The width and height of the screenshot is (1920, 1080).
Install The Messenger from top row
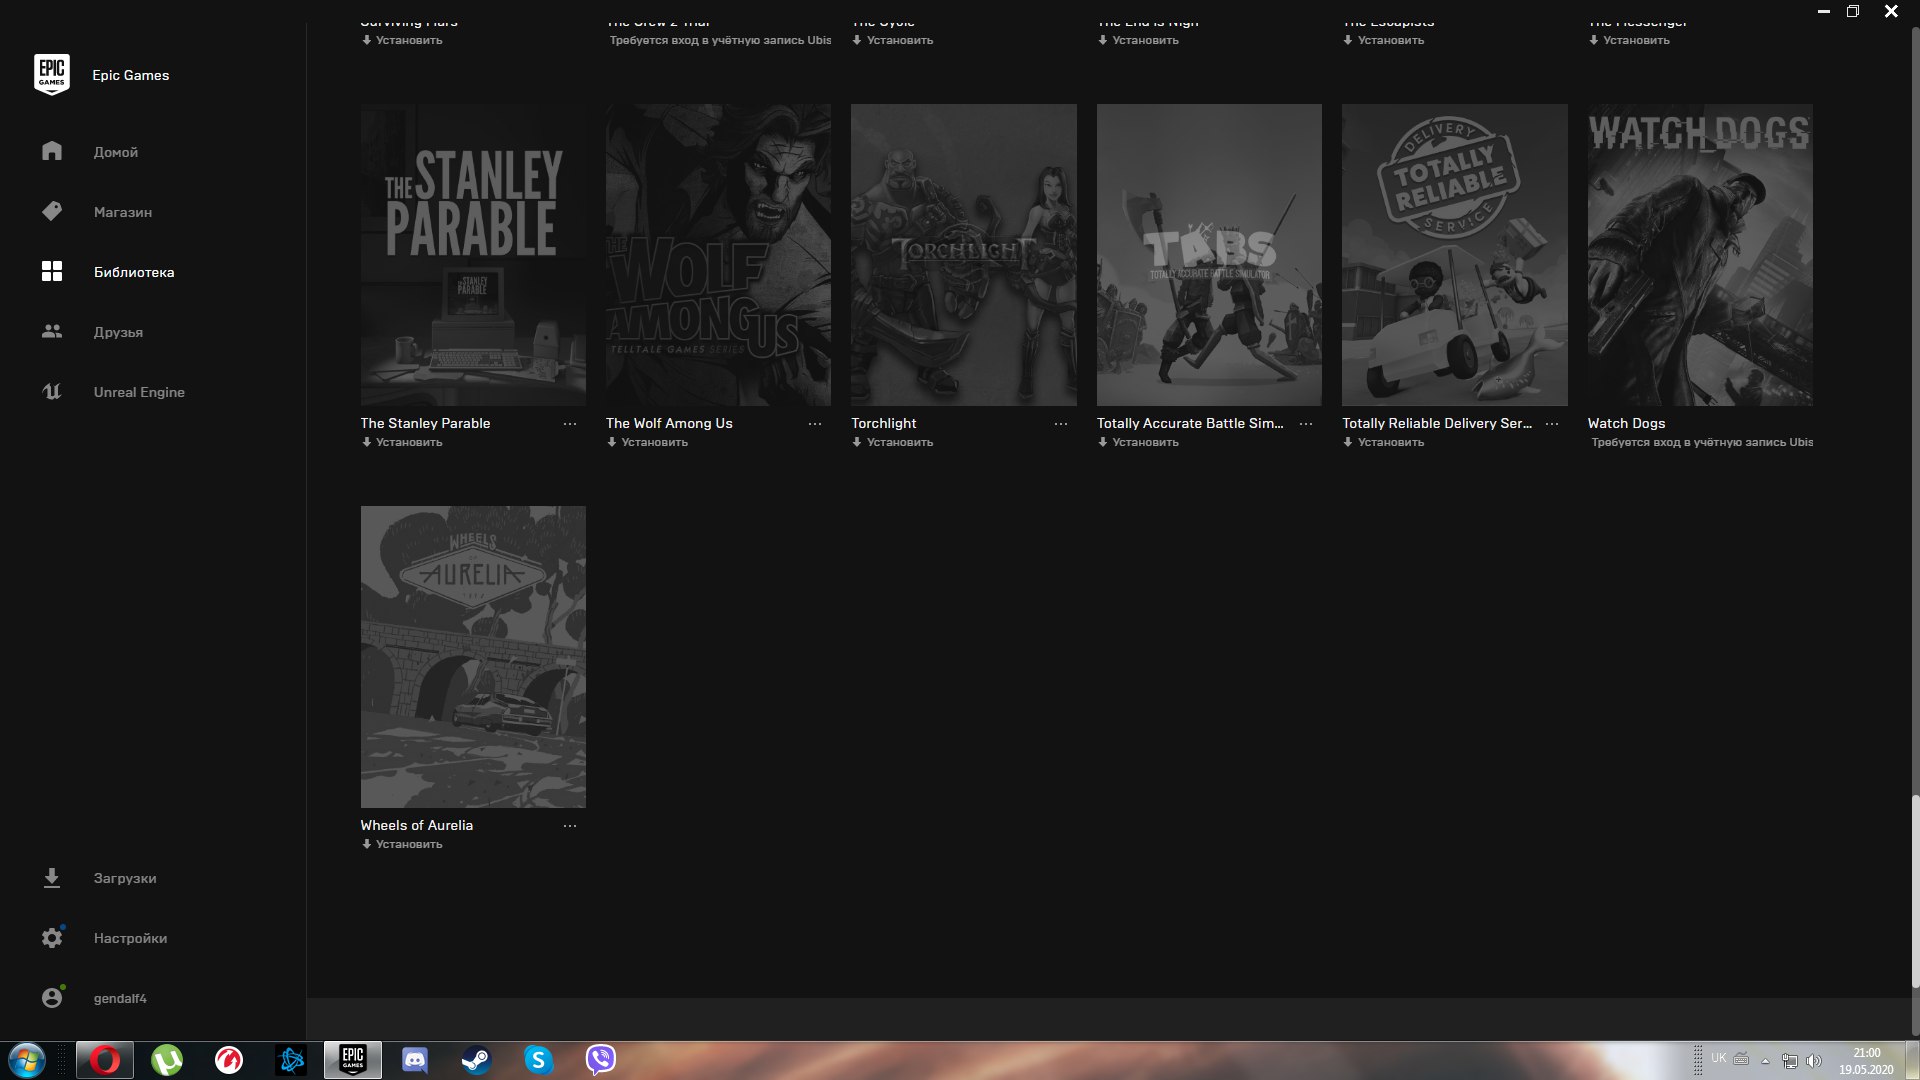tap(1629, 40)
